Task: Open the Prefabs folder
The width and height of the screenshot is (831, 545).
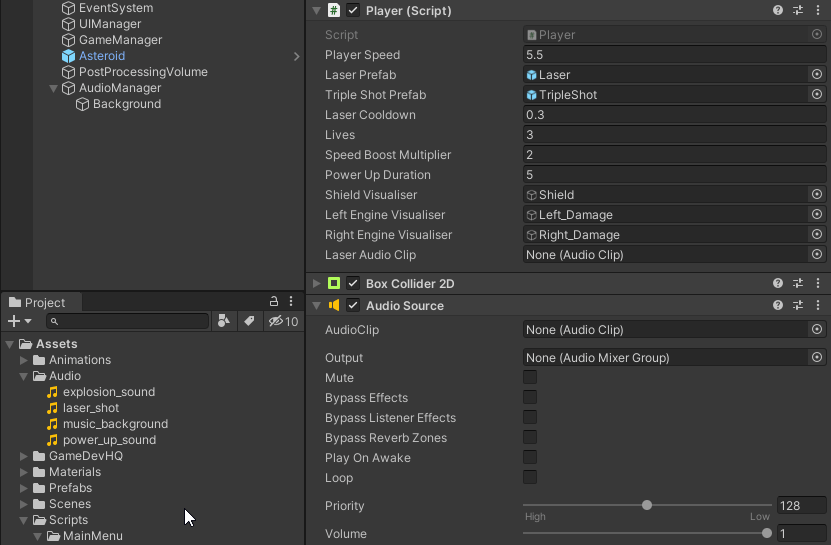Action: click(x=70, y=488)
